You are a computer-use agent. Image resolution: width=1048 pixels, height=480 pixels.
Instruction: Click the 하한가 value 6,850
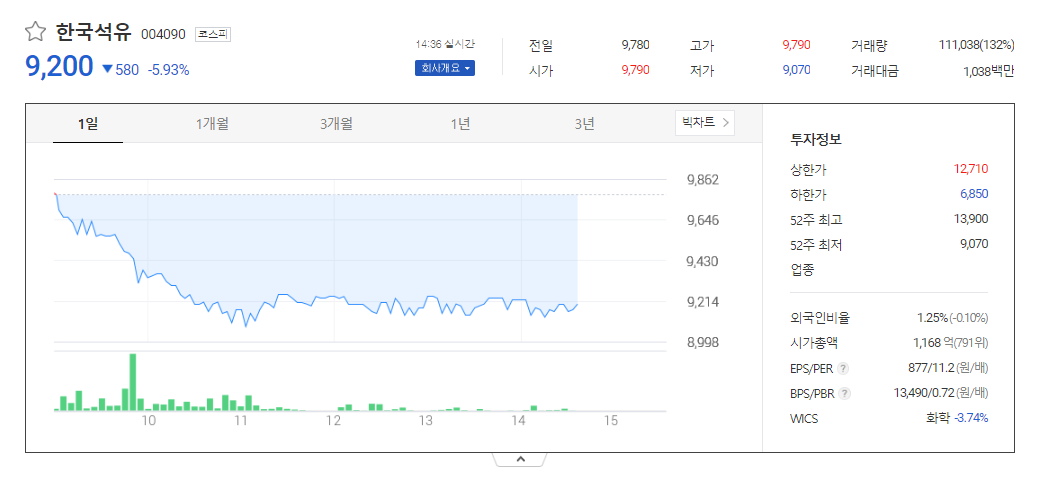pos(974,194)
